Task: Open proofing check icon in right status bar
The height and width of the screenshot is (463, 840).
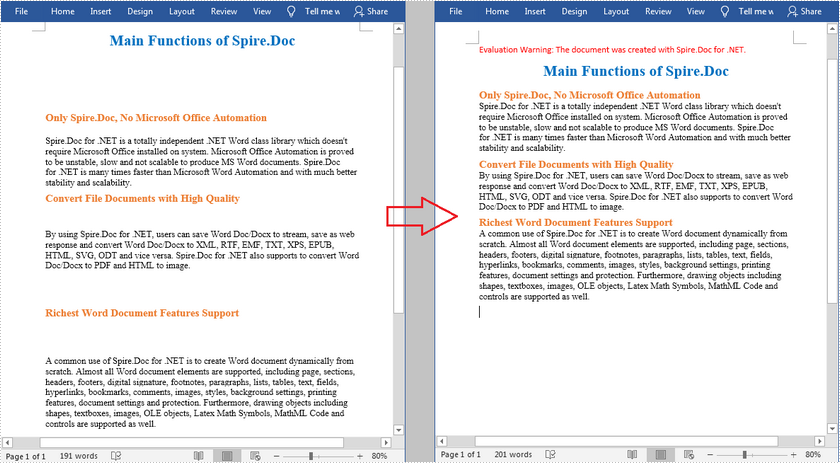Action: tap(551, 455)
